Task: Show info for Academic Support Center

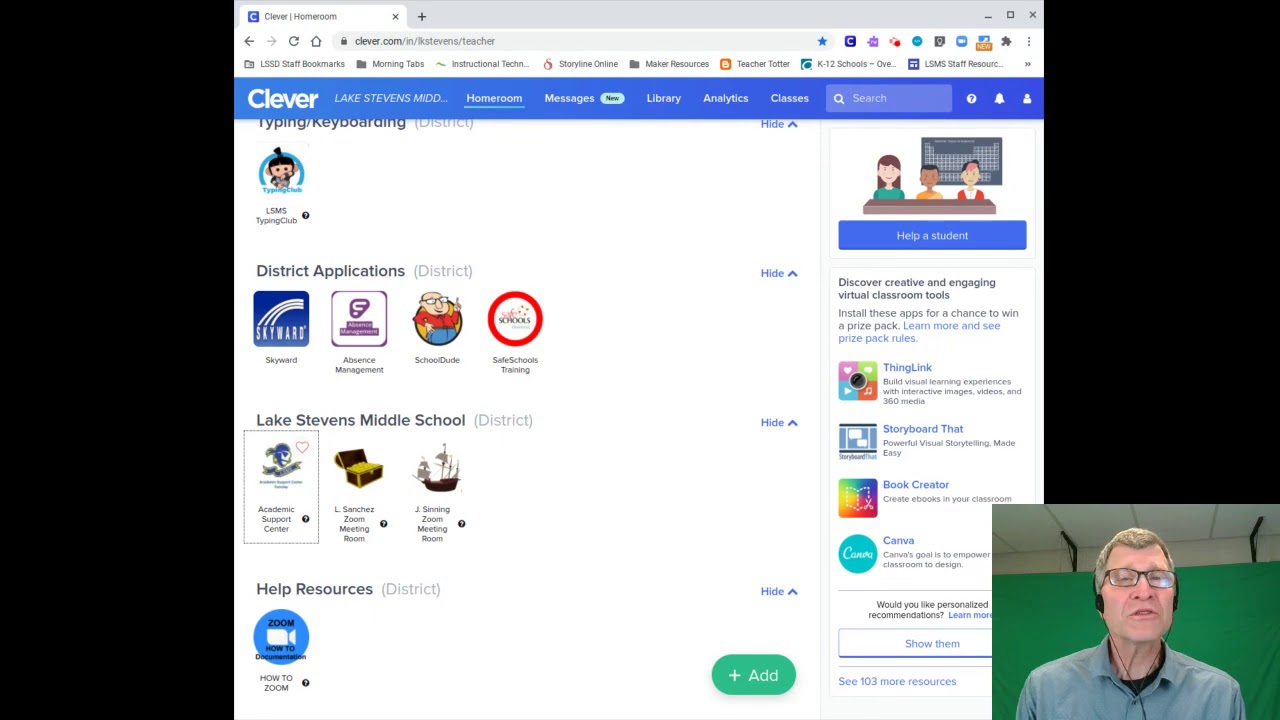Action: click(306, 519)
